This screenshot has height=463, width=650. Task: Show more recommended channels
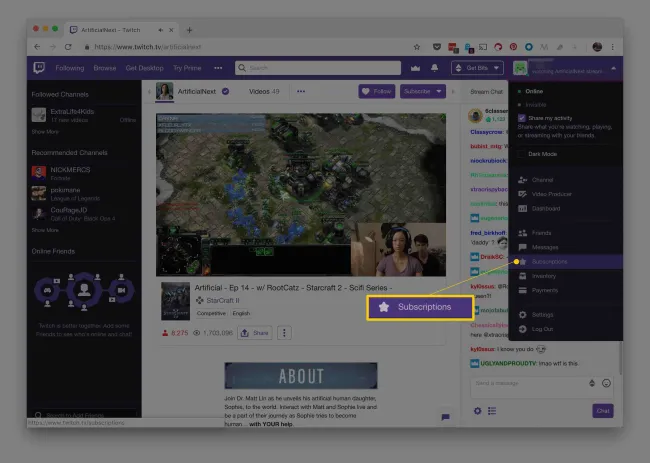[x=45, y=230]
